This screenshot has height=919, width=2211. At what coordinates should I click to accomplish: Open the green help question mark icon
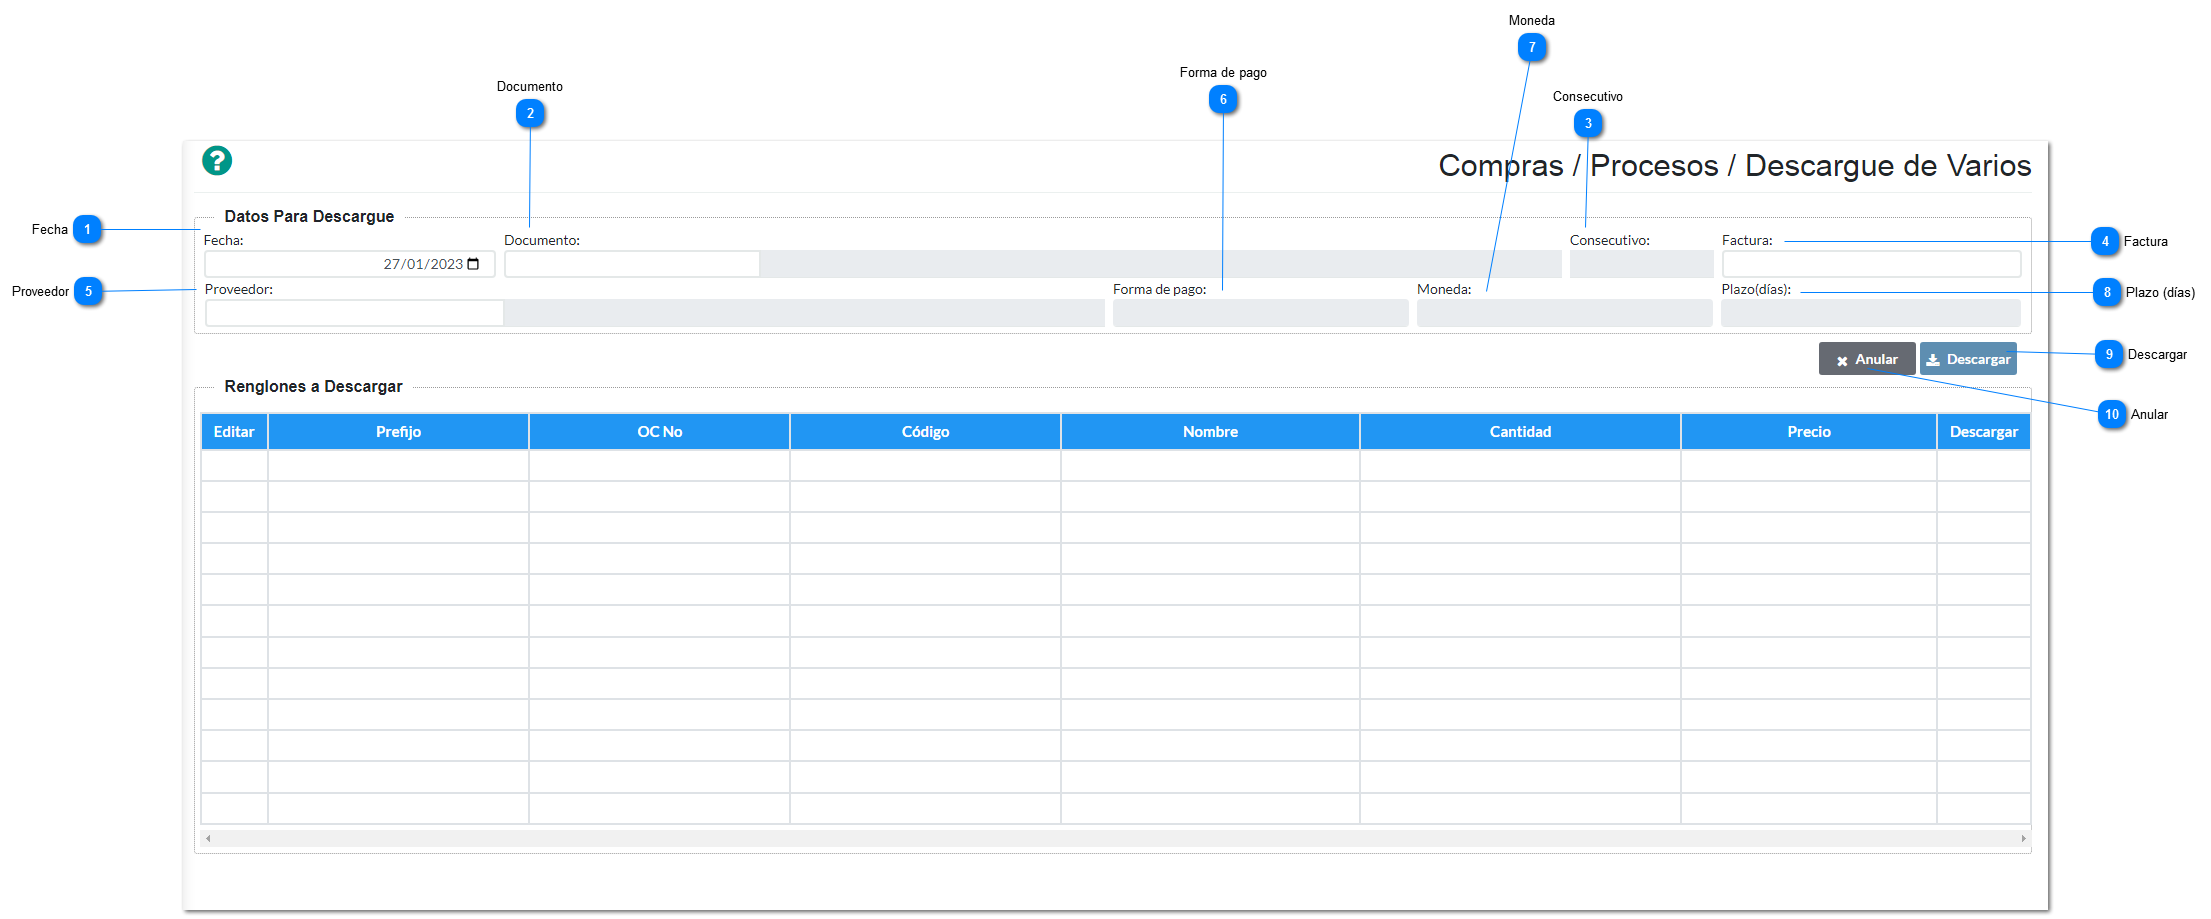pyautogui.click(x=217, y=160)
